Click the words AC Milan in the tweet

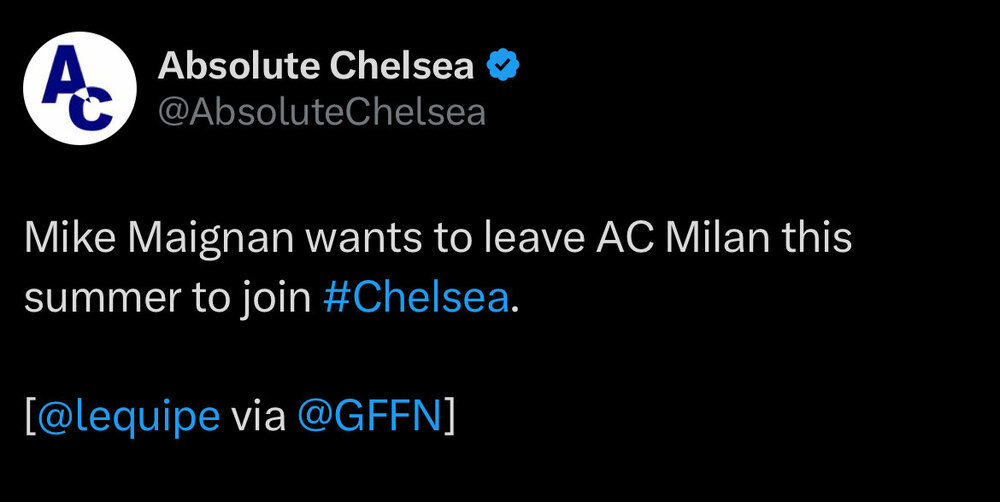683,238
